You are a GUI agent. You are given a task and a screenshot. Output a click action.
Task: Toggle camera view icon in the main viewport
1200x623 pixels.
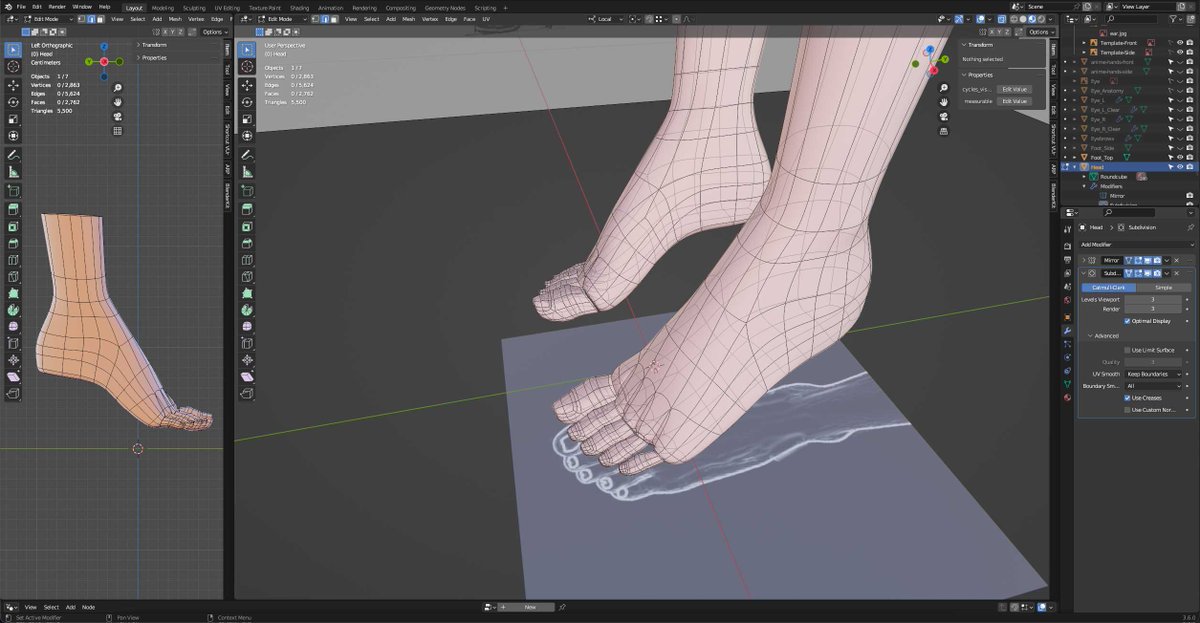pyautogui.click(x=944, y=116)
